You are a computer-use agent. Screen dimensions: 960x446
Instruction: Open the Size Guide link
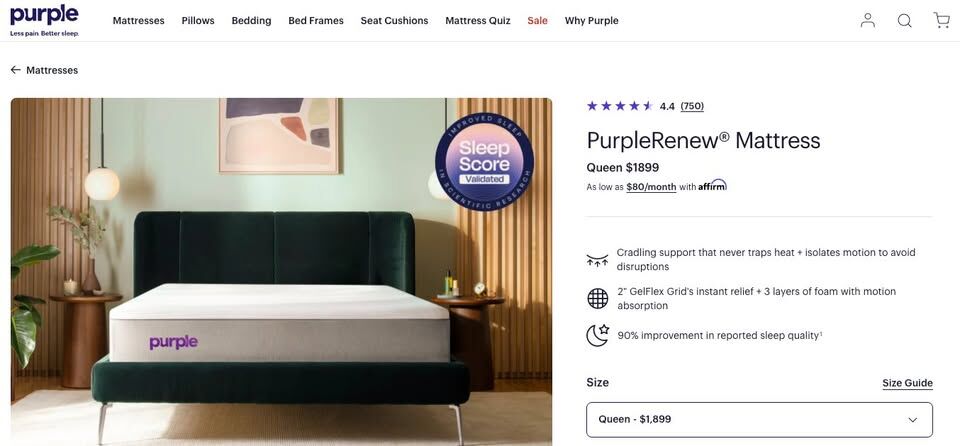[907, 383]
